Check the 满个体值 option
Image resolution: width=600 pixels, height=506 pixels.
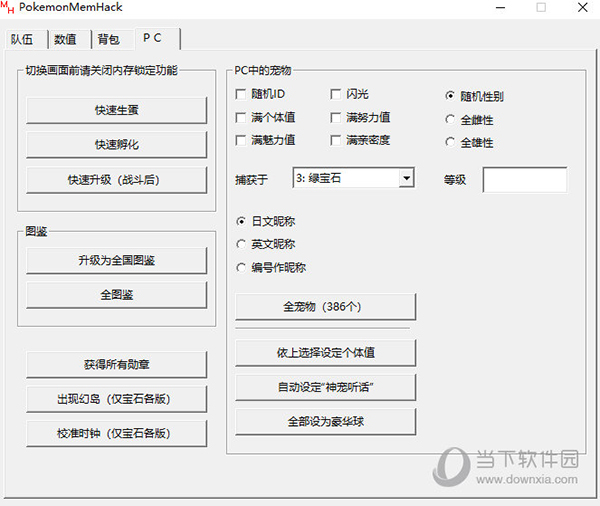tap(241, 118)
